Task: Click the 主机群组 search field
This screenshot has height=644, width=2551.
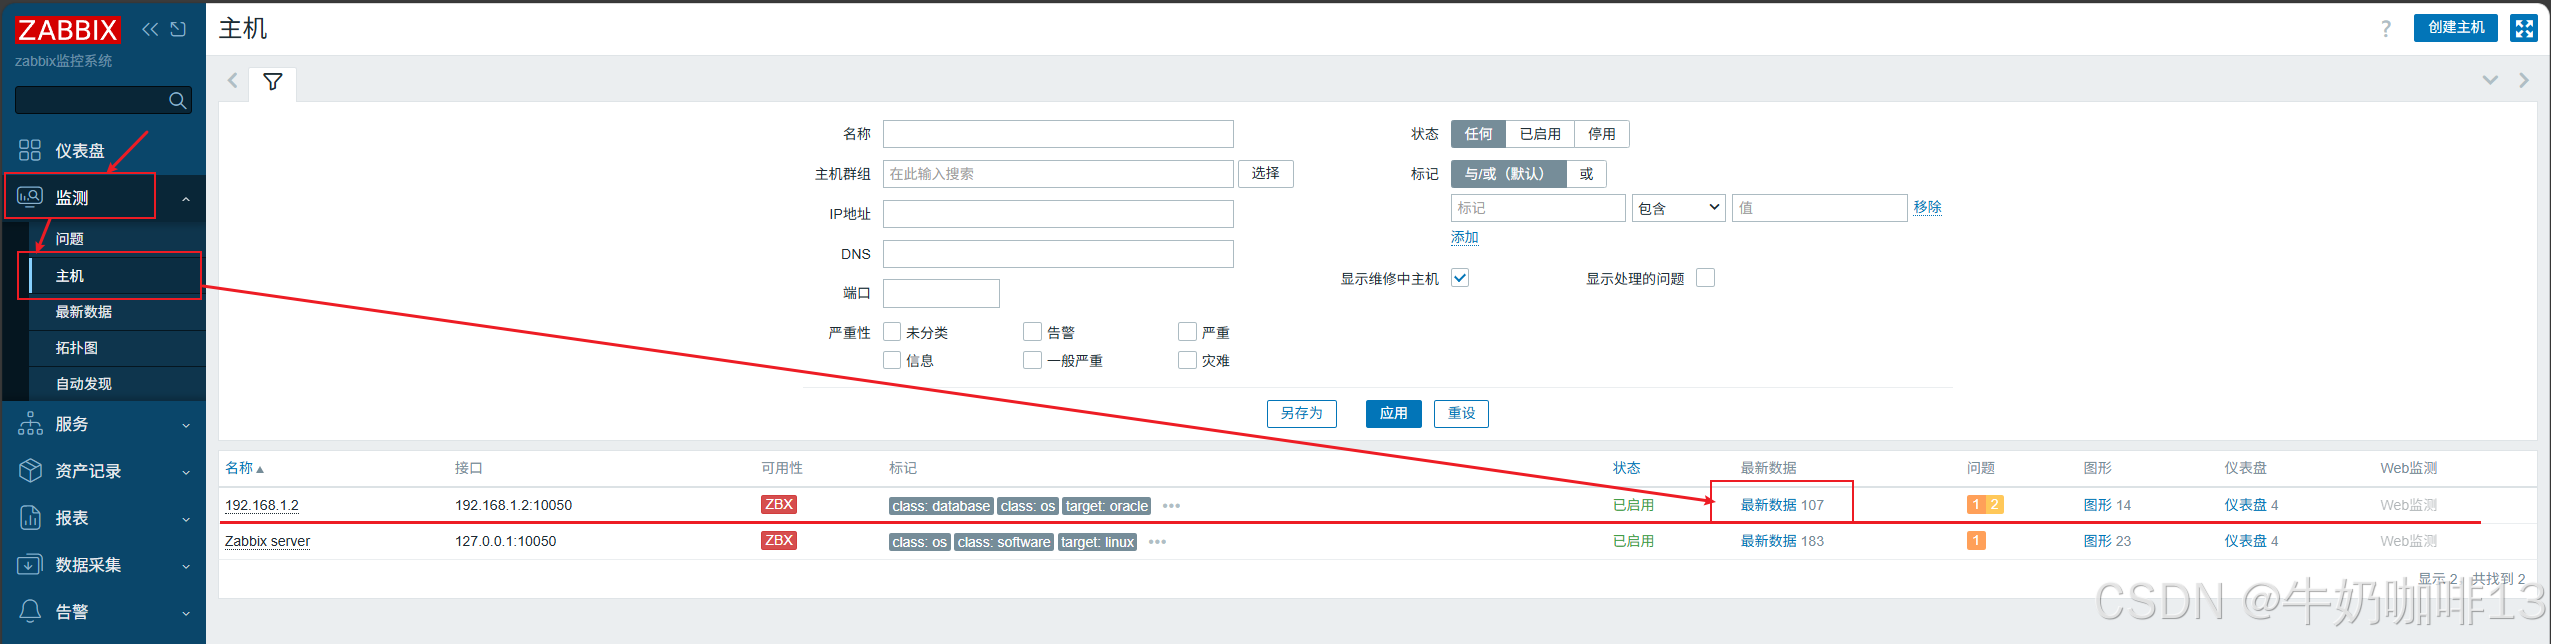Action: tap(1058, 174)
